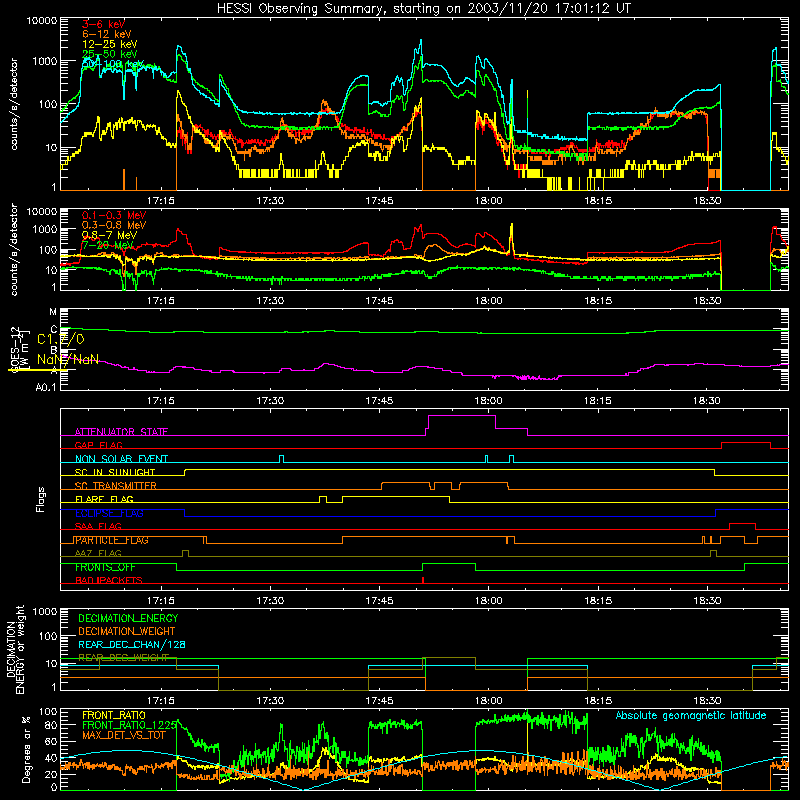The image size is (800, 800).
Task: Select the ATTENUATOR_STATE flag label
Action: 121,432
